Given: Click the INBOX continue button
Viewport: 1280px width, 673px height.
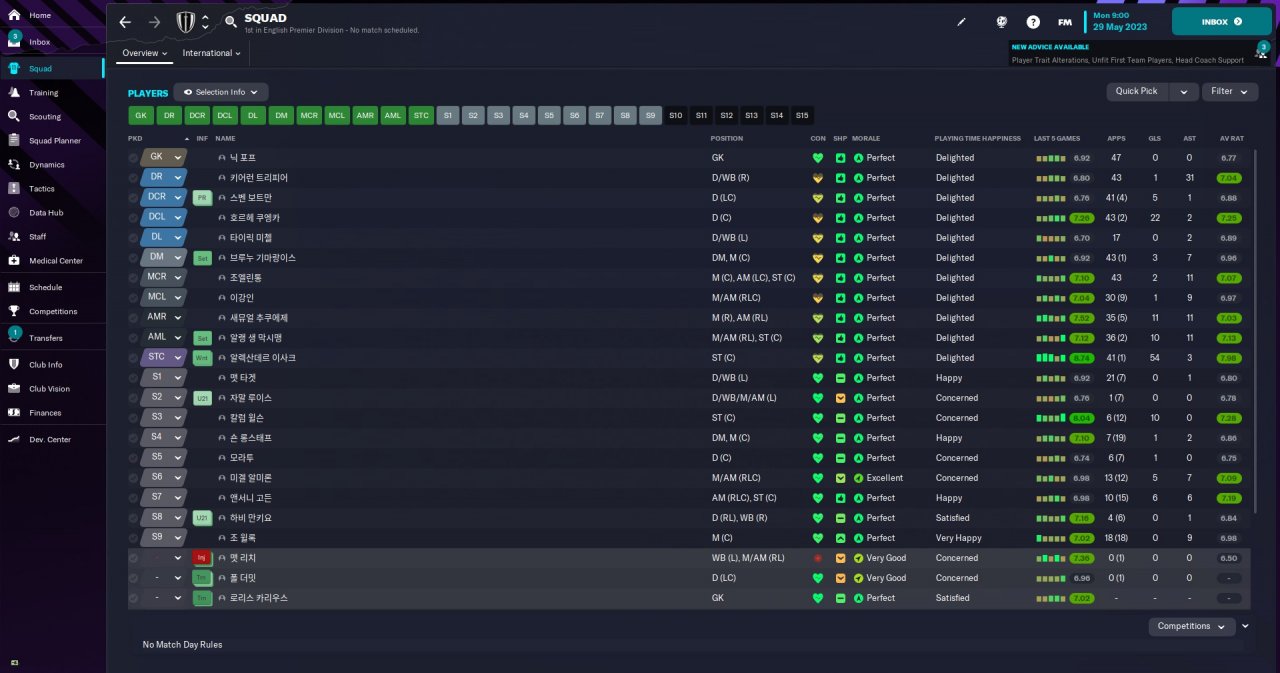Looking at the screenshot, I should pyautogui.click(x=1222, y=21).
